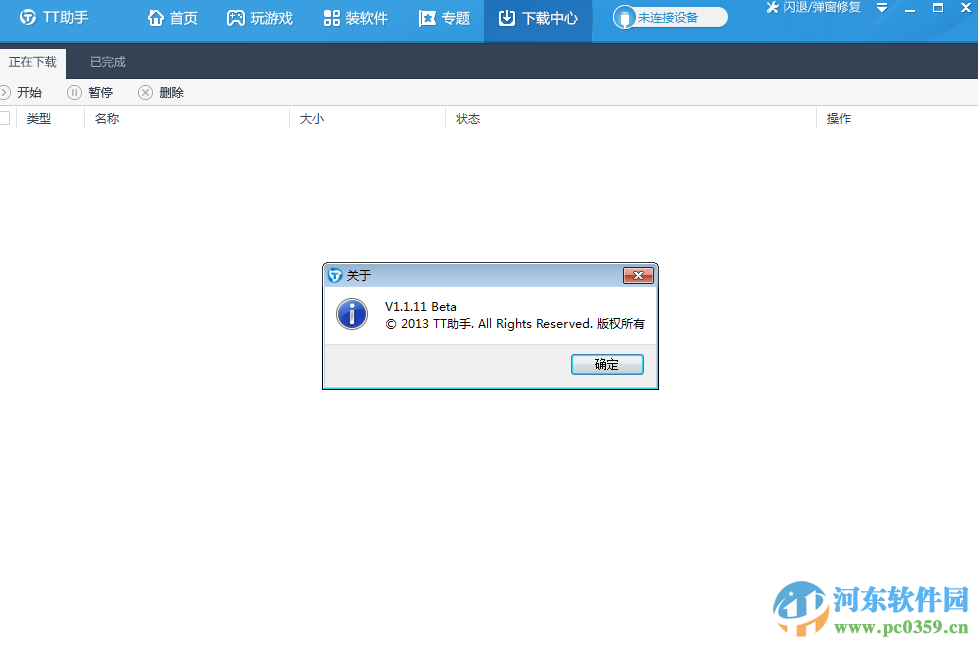Close the 关于 dialog with X

(x=638, y=275)
